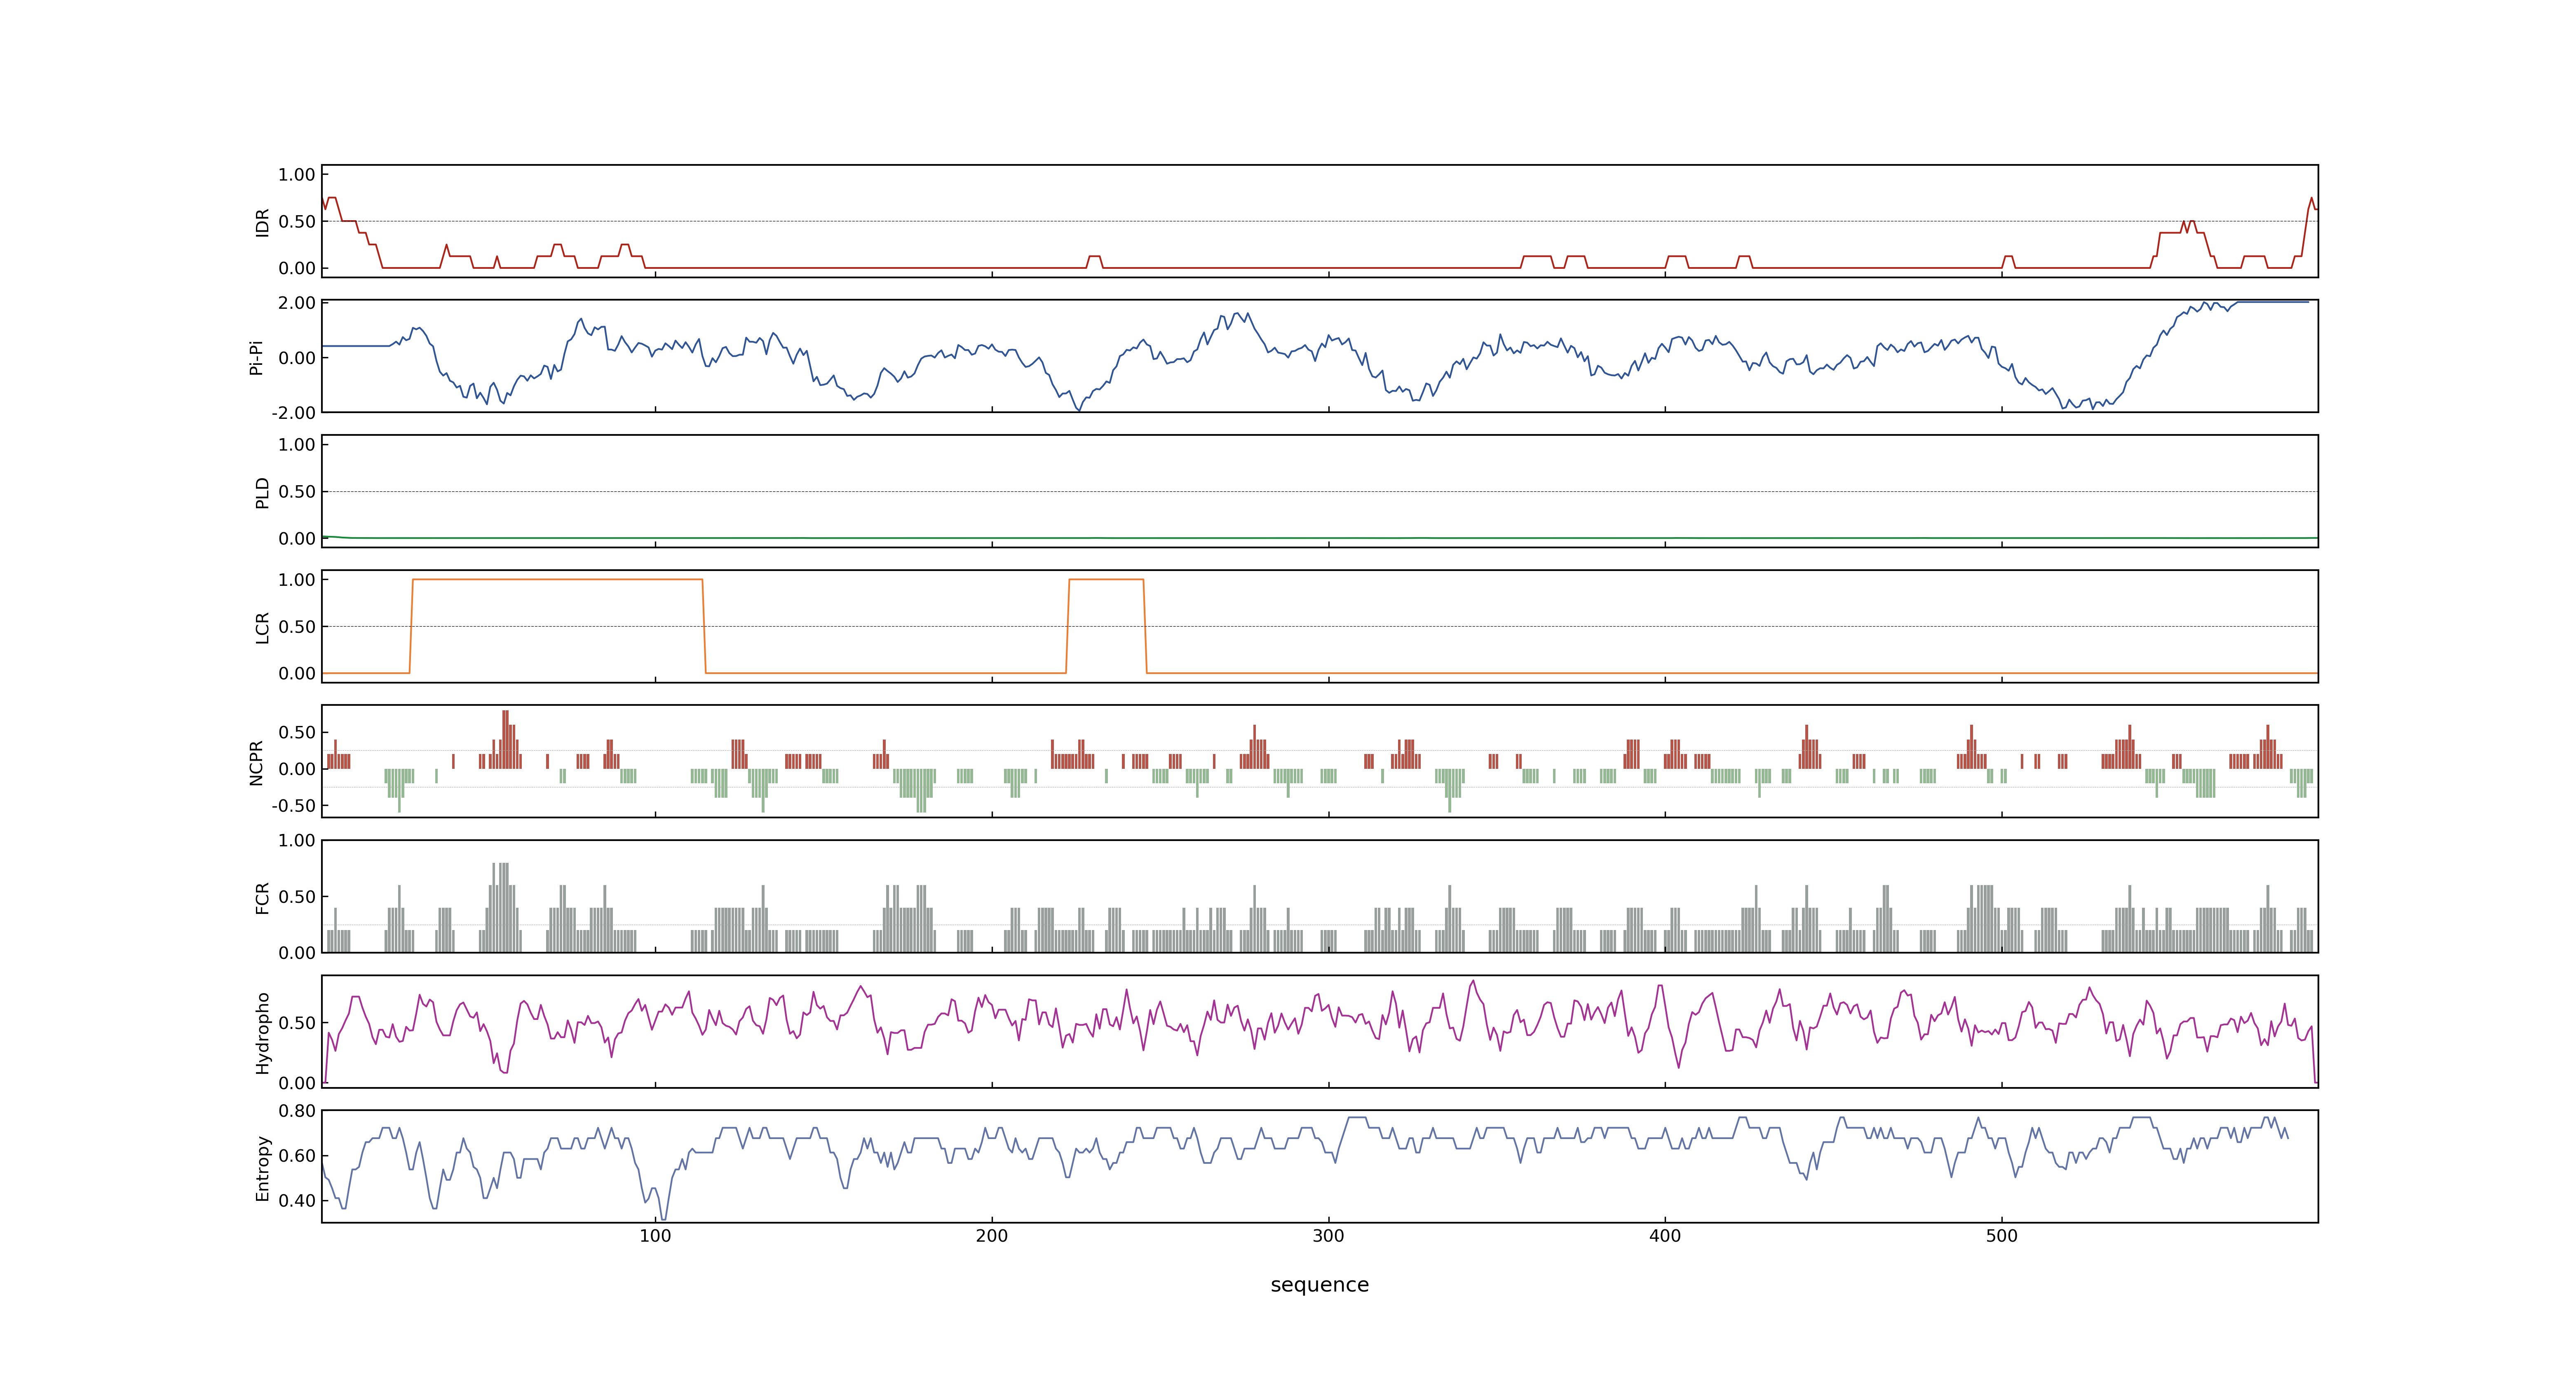Click the x-axis tick label 300
Viewport: 2576px width, 1374px height.
pyautogui.click(x=1328, y=1236)
